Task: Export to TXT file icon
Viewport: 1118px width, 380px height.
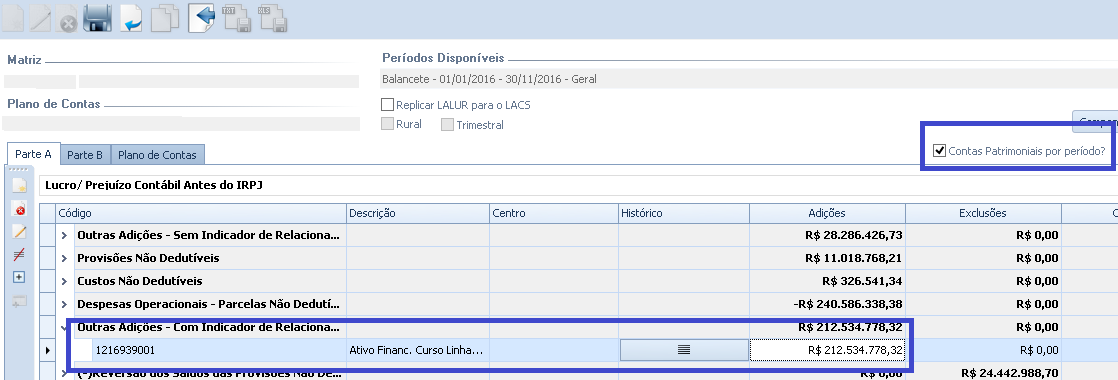Action: 237,18
